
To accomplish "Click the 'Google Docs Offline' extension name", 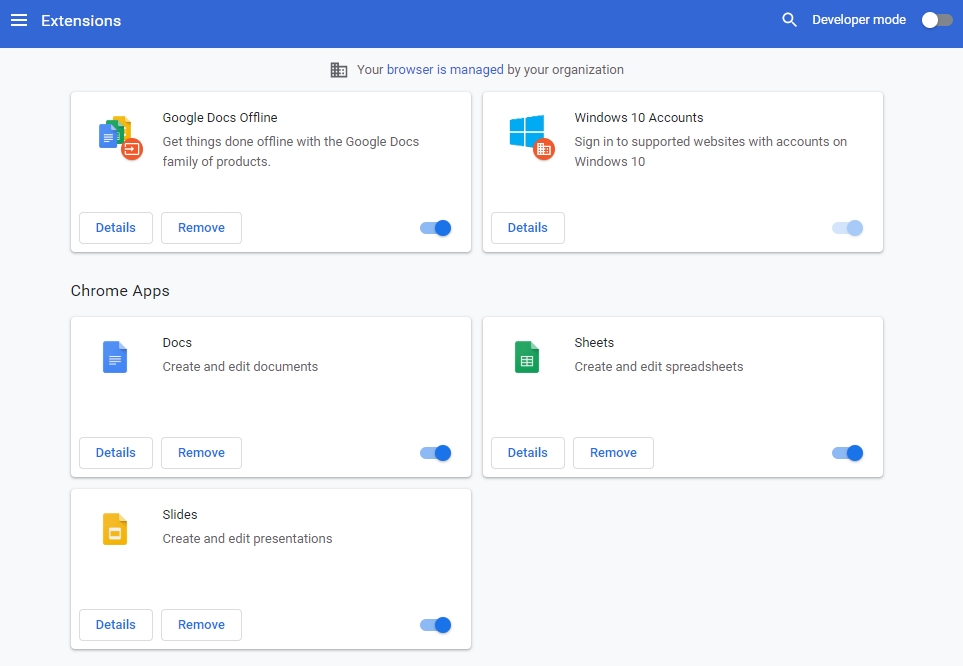I will click(220, 117).
